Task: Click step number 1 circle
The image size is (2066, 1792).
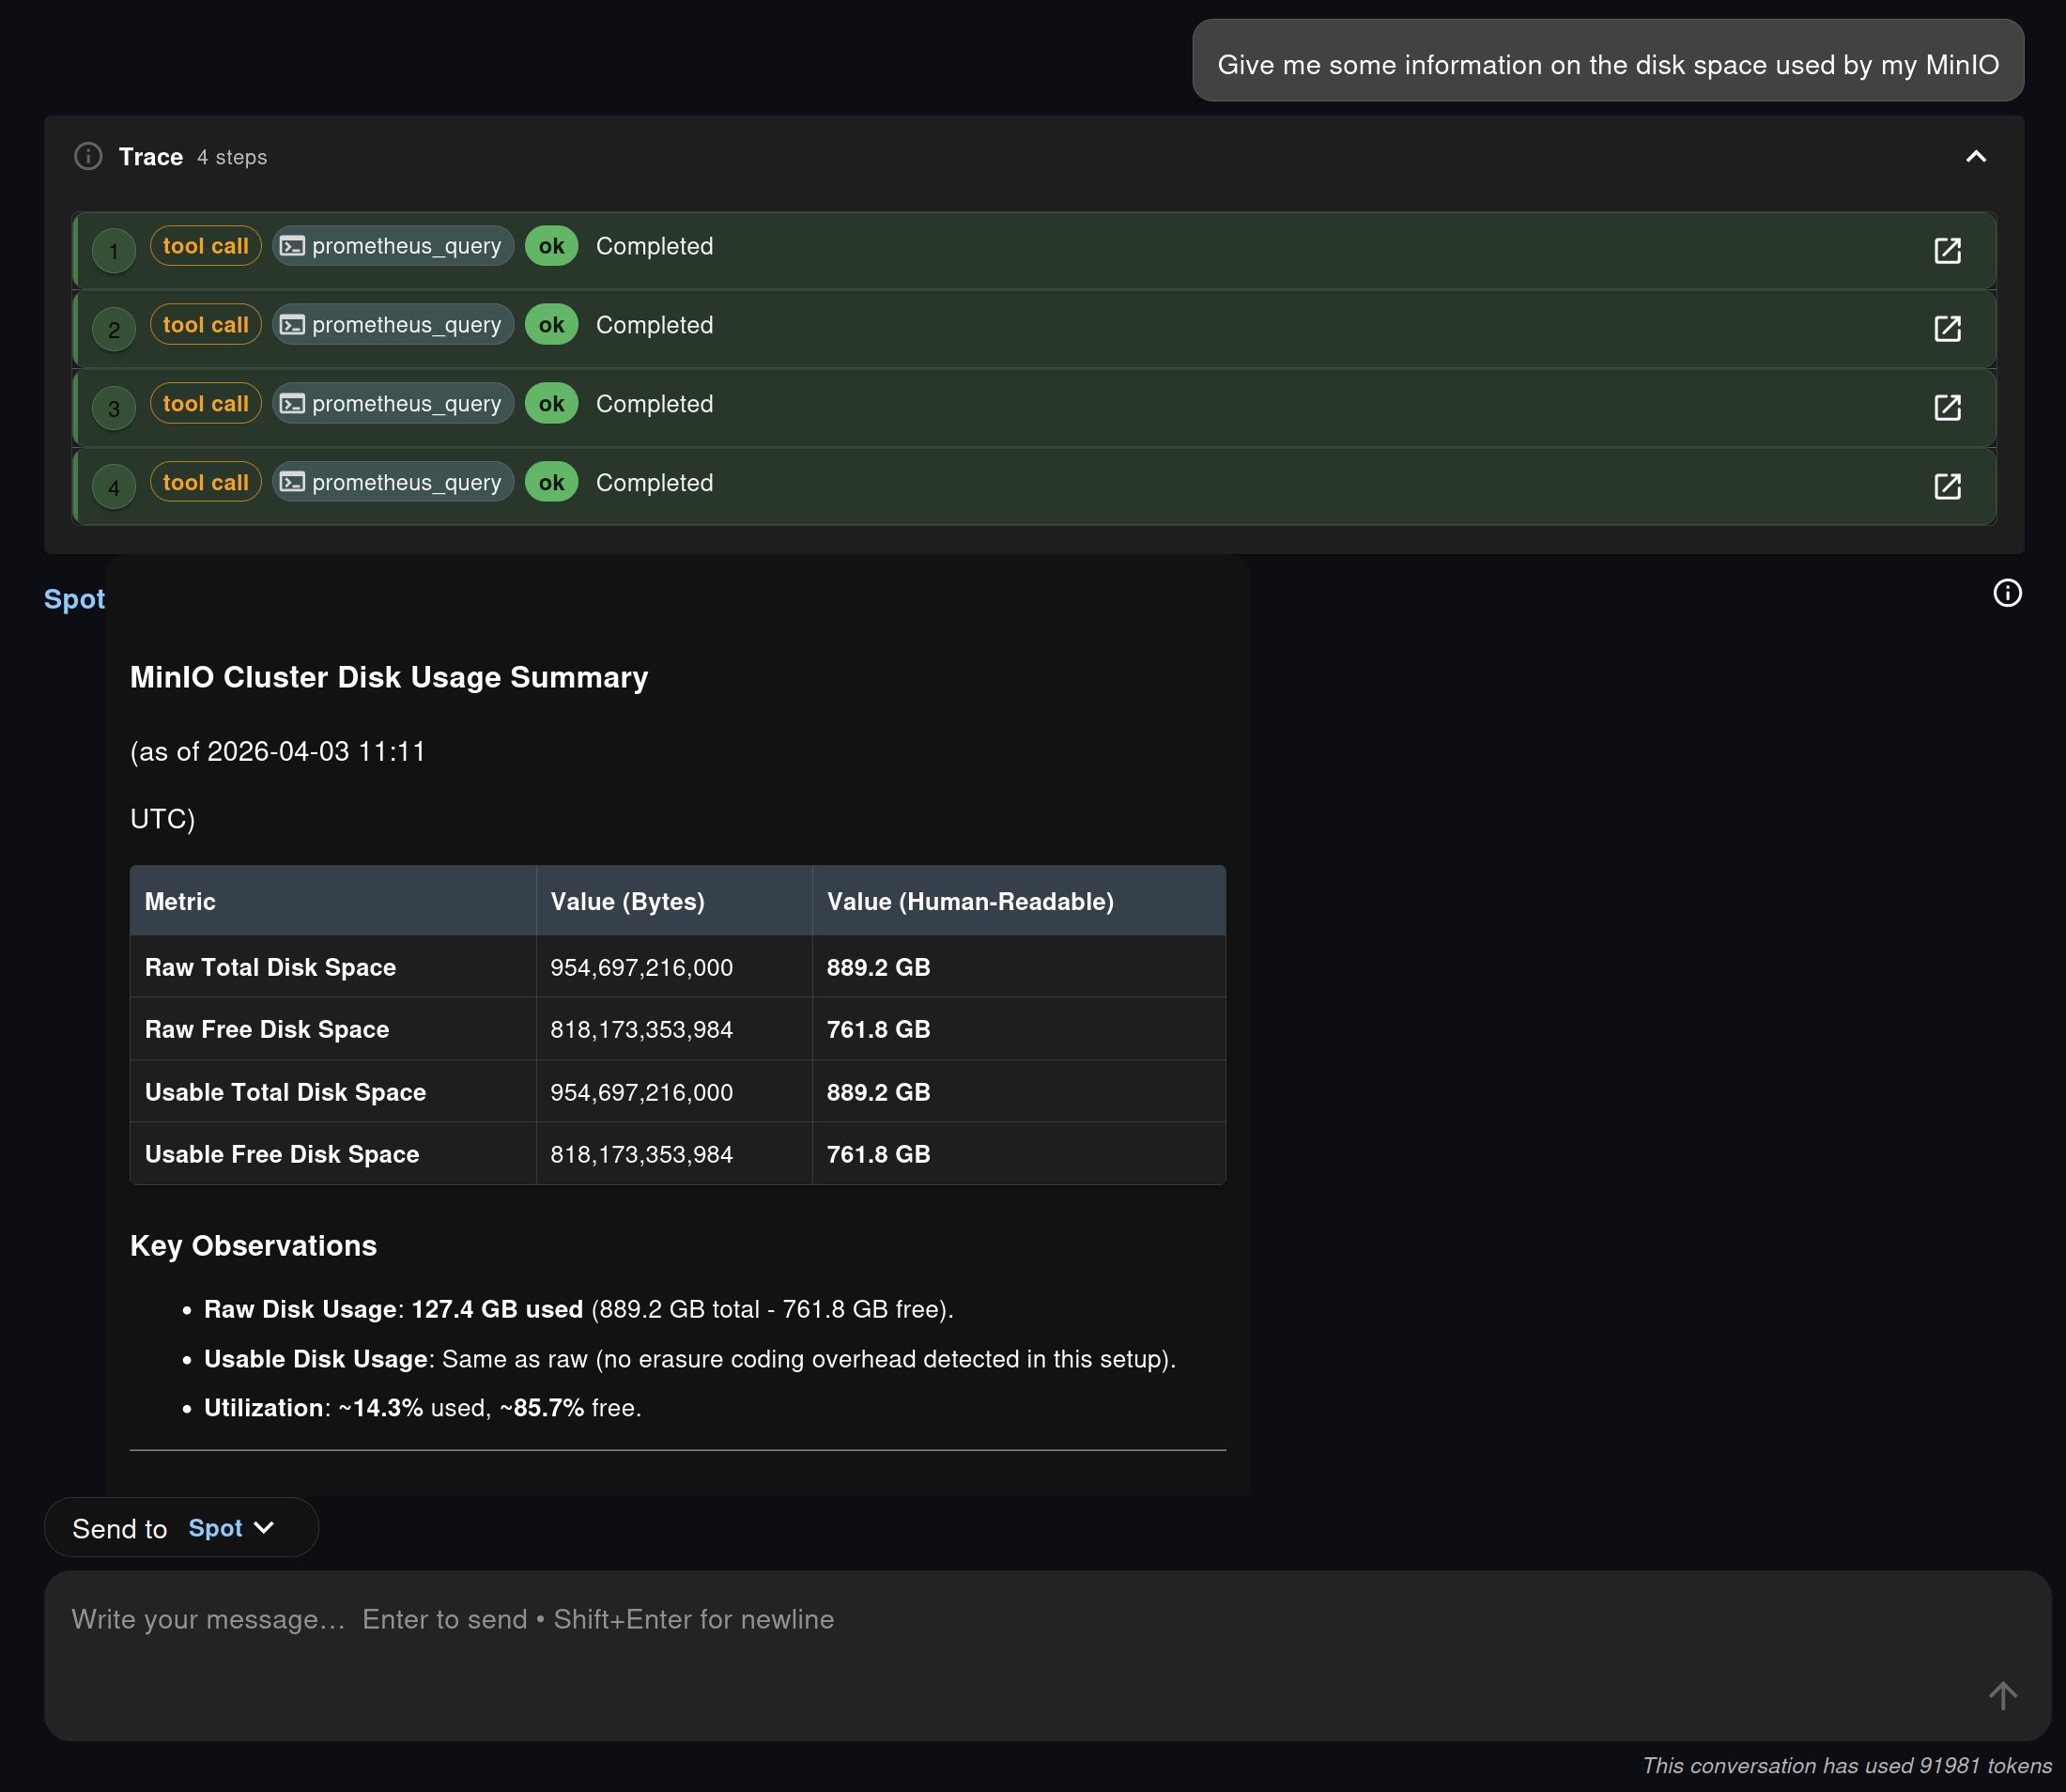Action: coord(114,251)
